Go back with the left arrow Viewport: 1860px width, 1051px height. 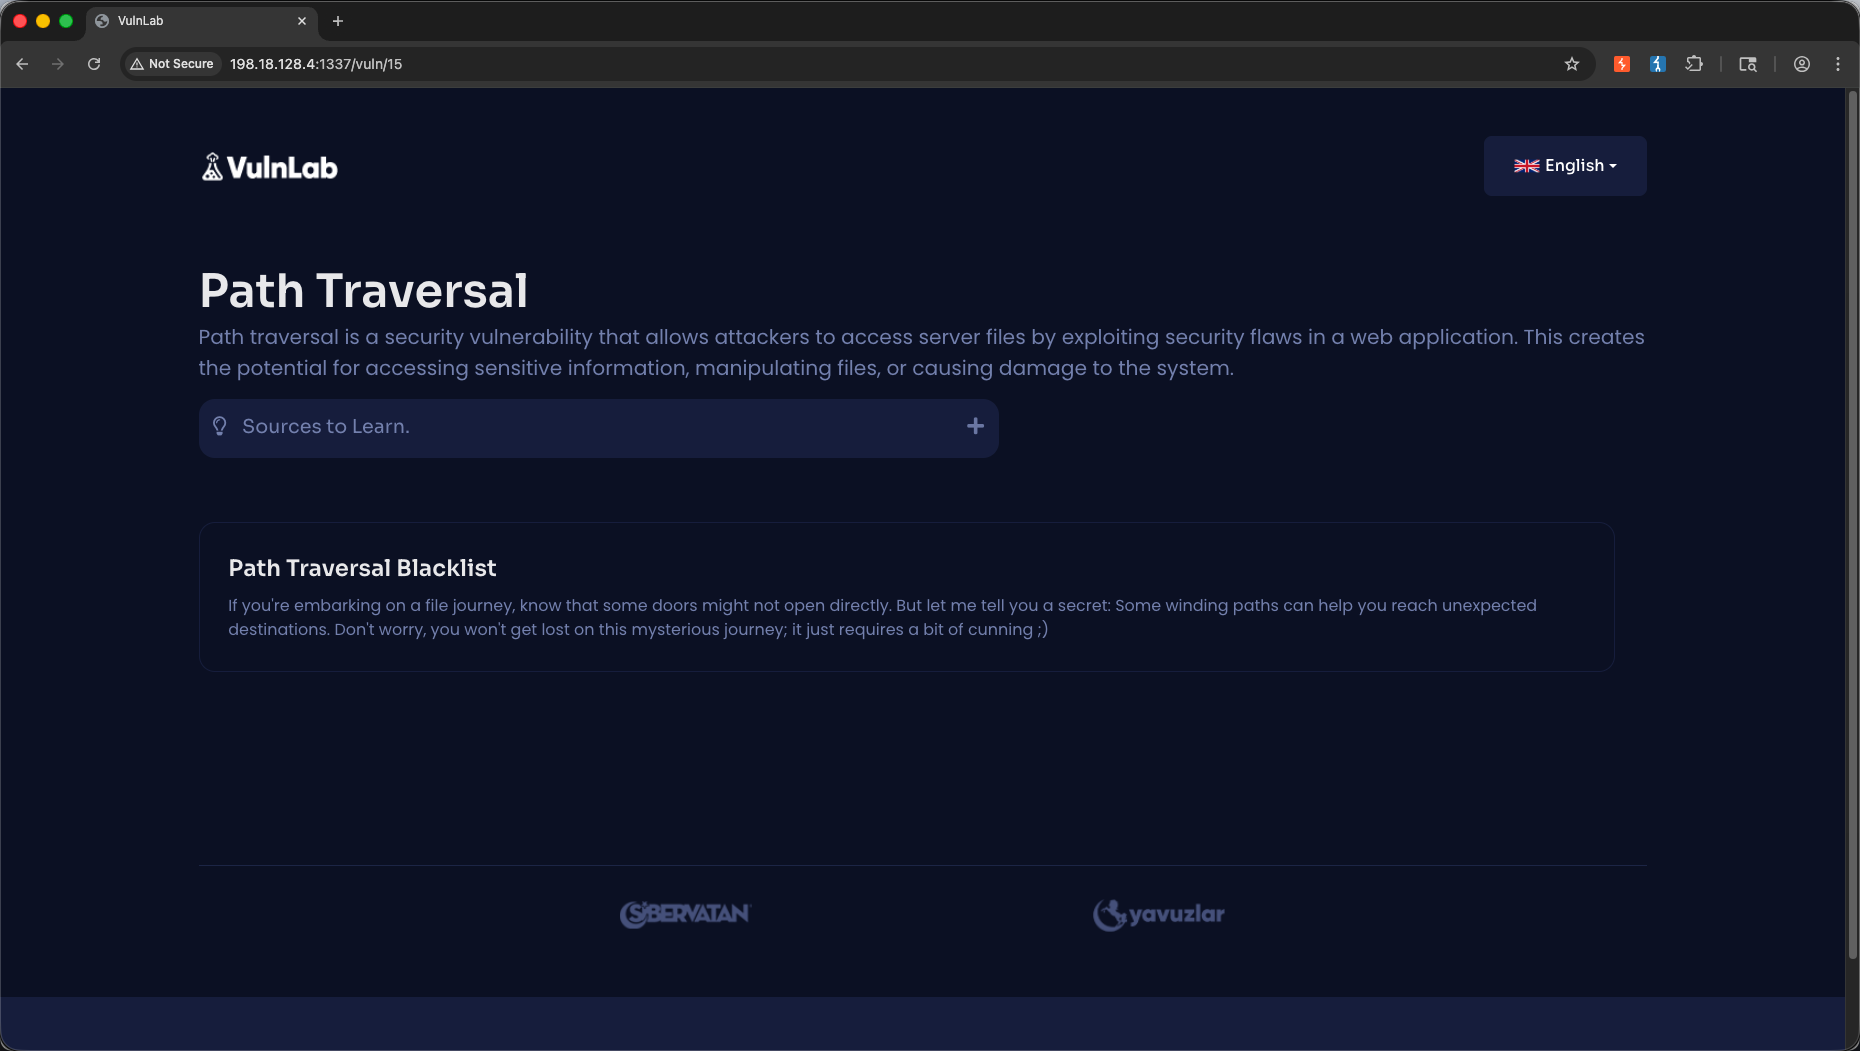pos(22,64)
